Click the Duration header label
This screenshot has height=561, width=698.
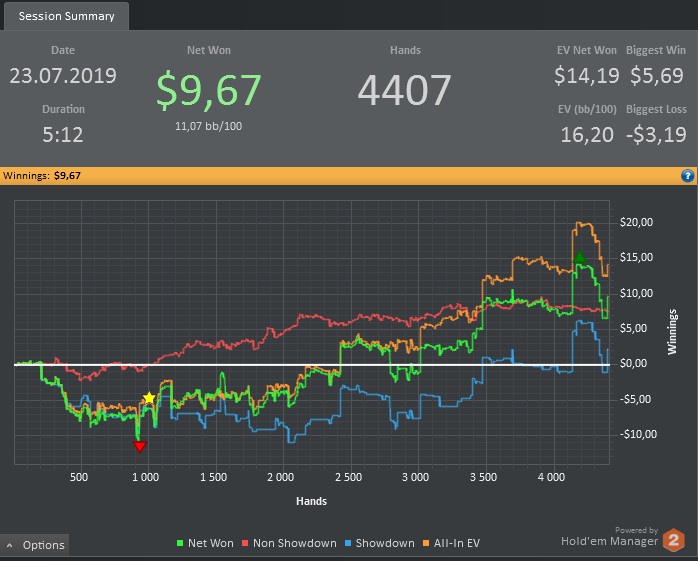[x=63, y=110]
